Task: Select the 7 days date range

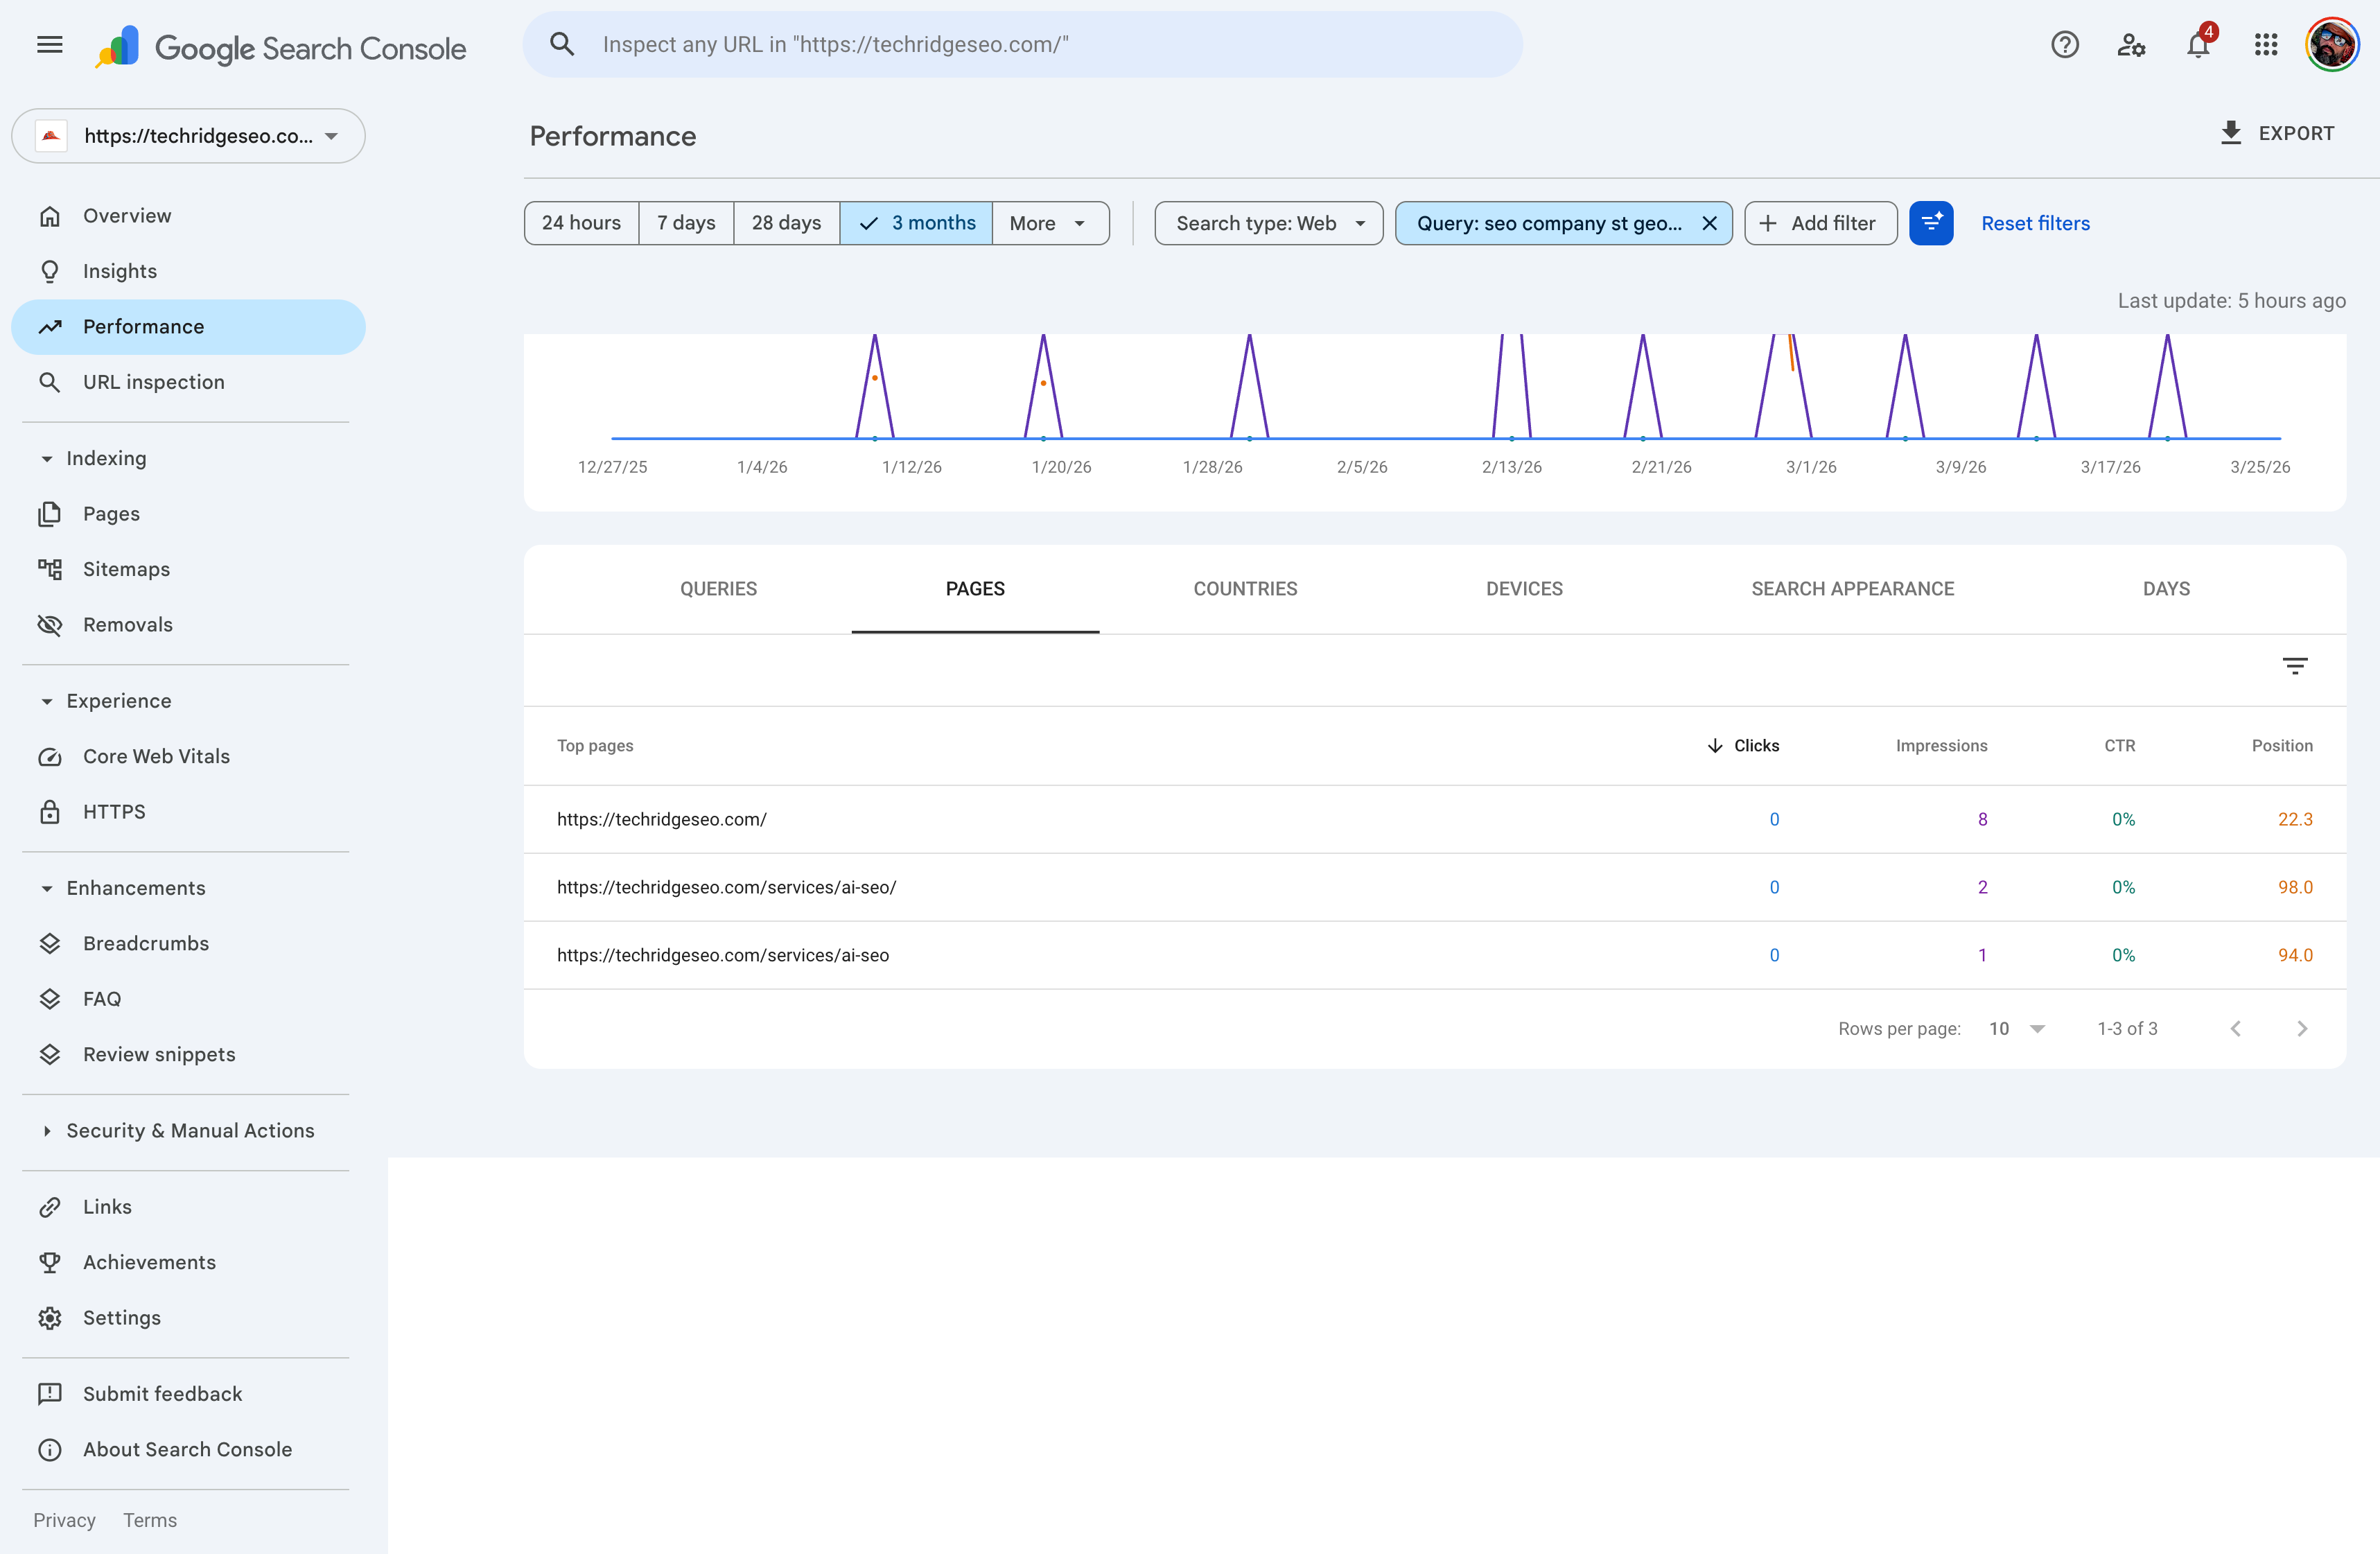Action: [x=686, y=223]
